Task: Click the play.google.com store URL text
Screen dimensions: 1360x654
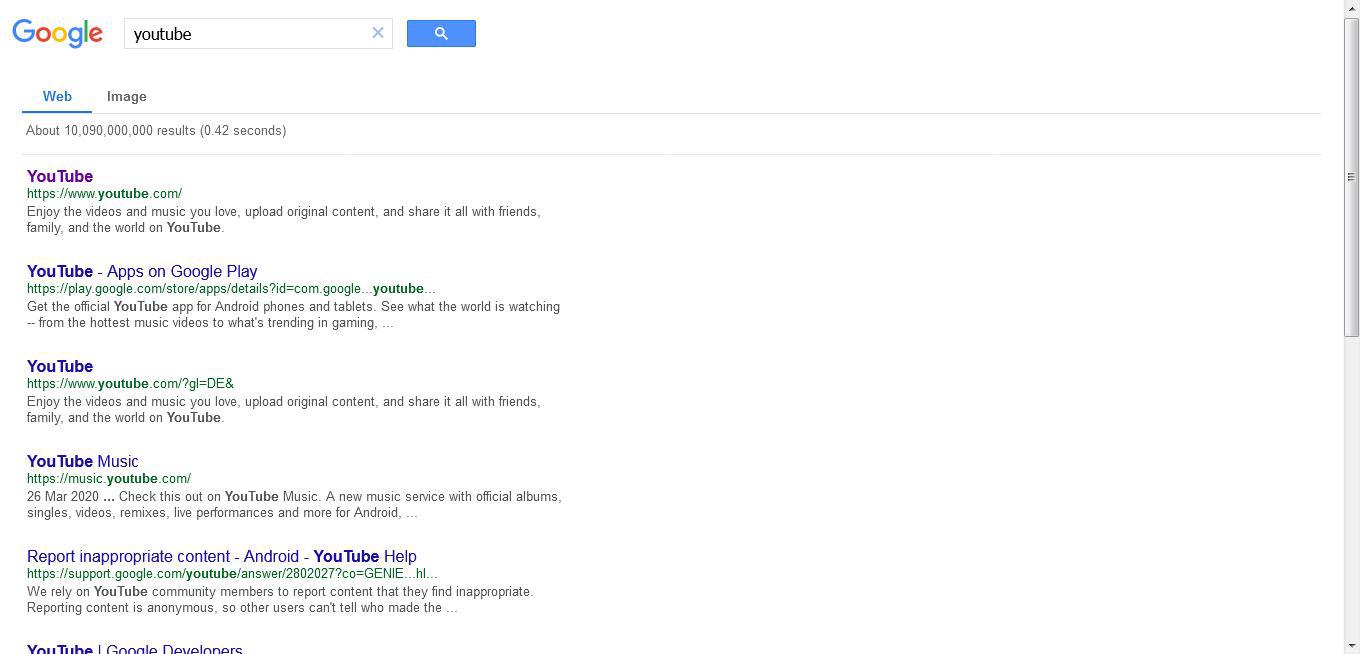Action: tap(231, 288)
